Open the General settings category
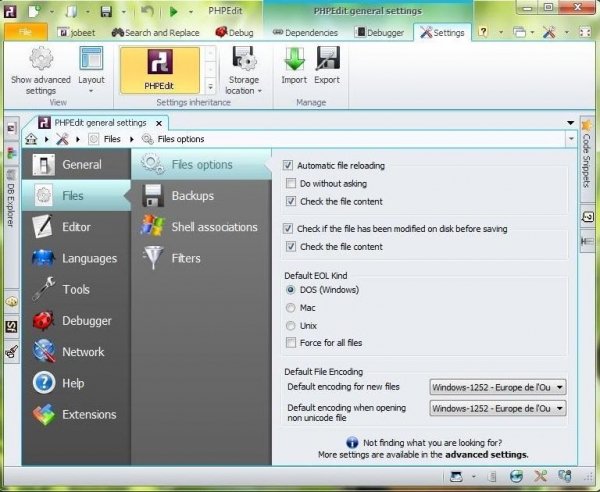This screenshot has width=600, height=492. pyautogui.click(x=76, y=165)
